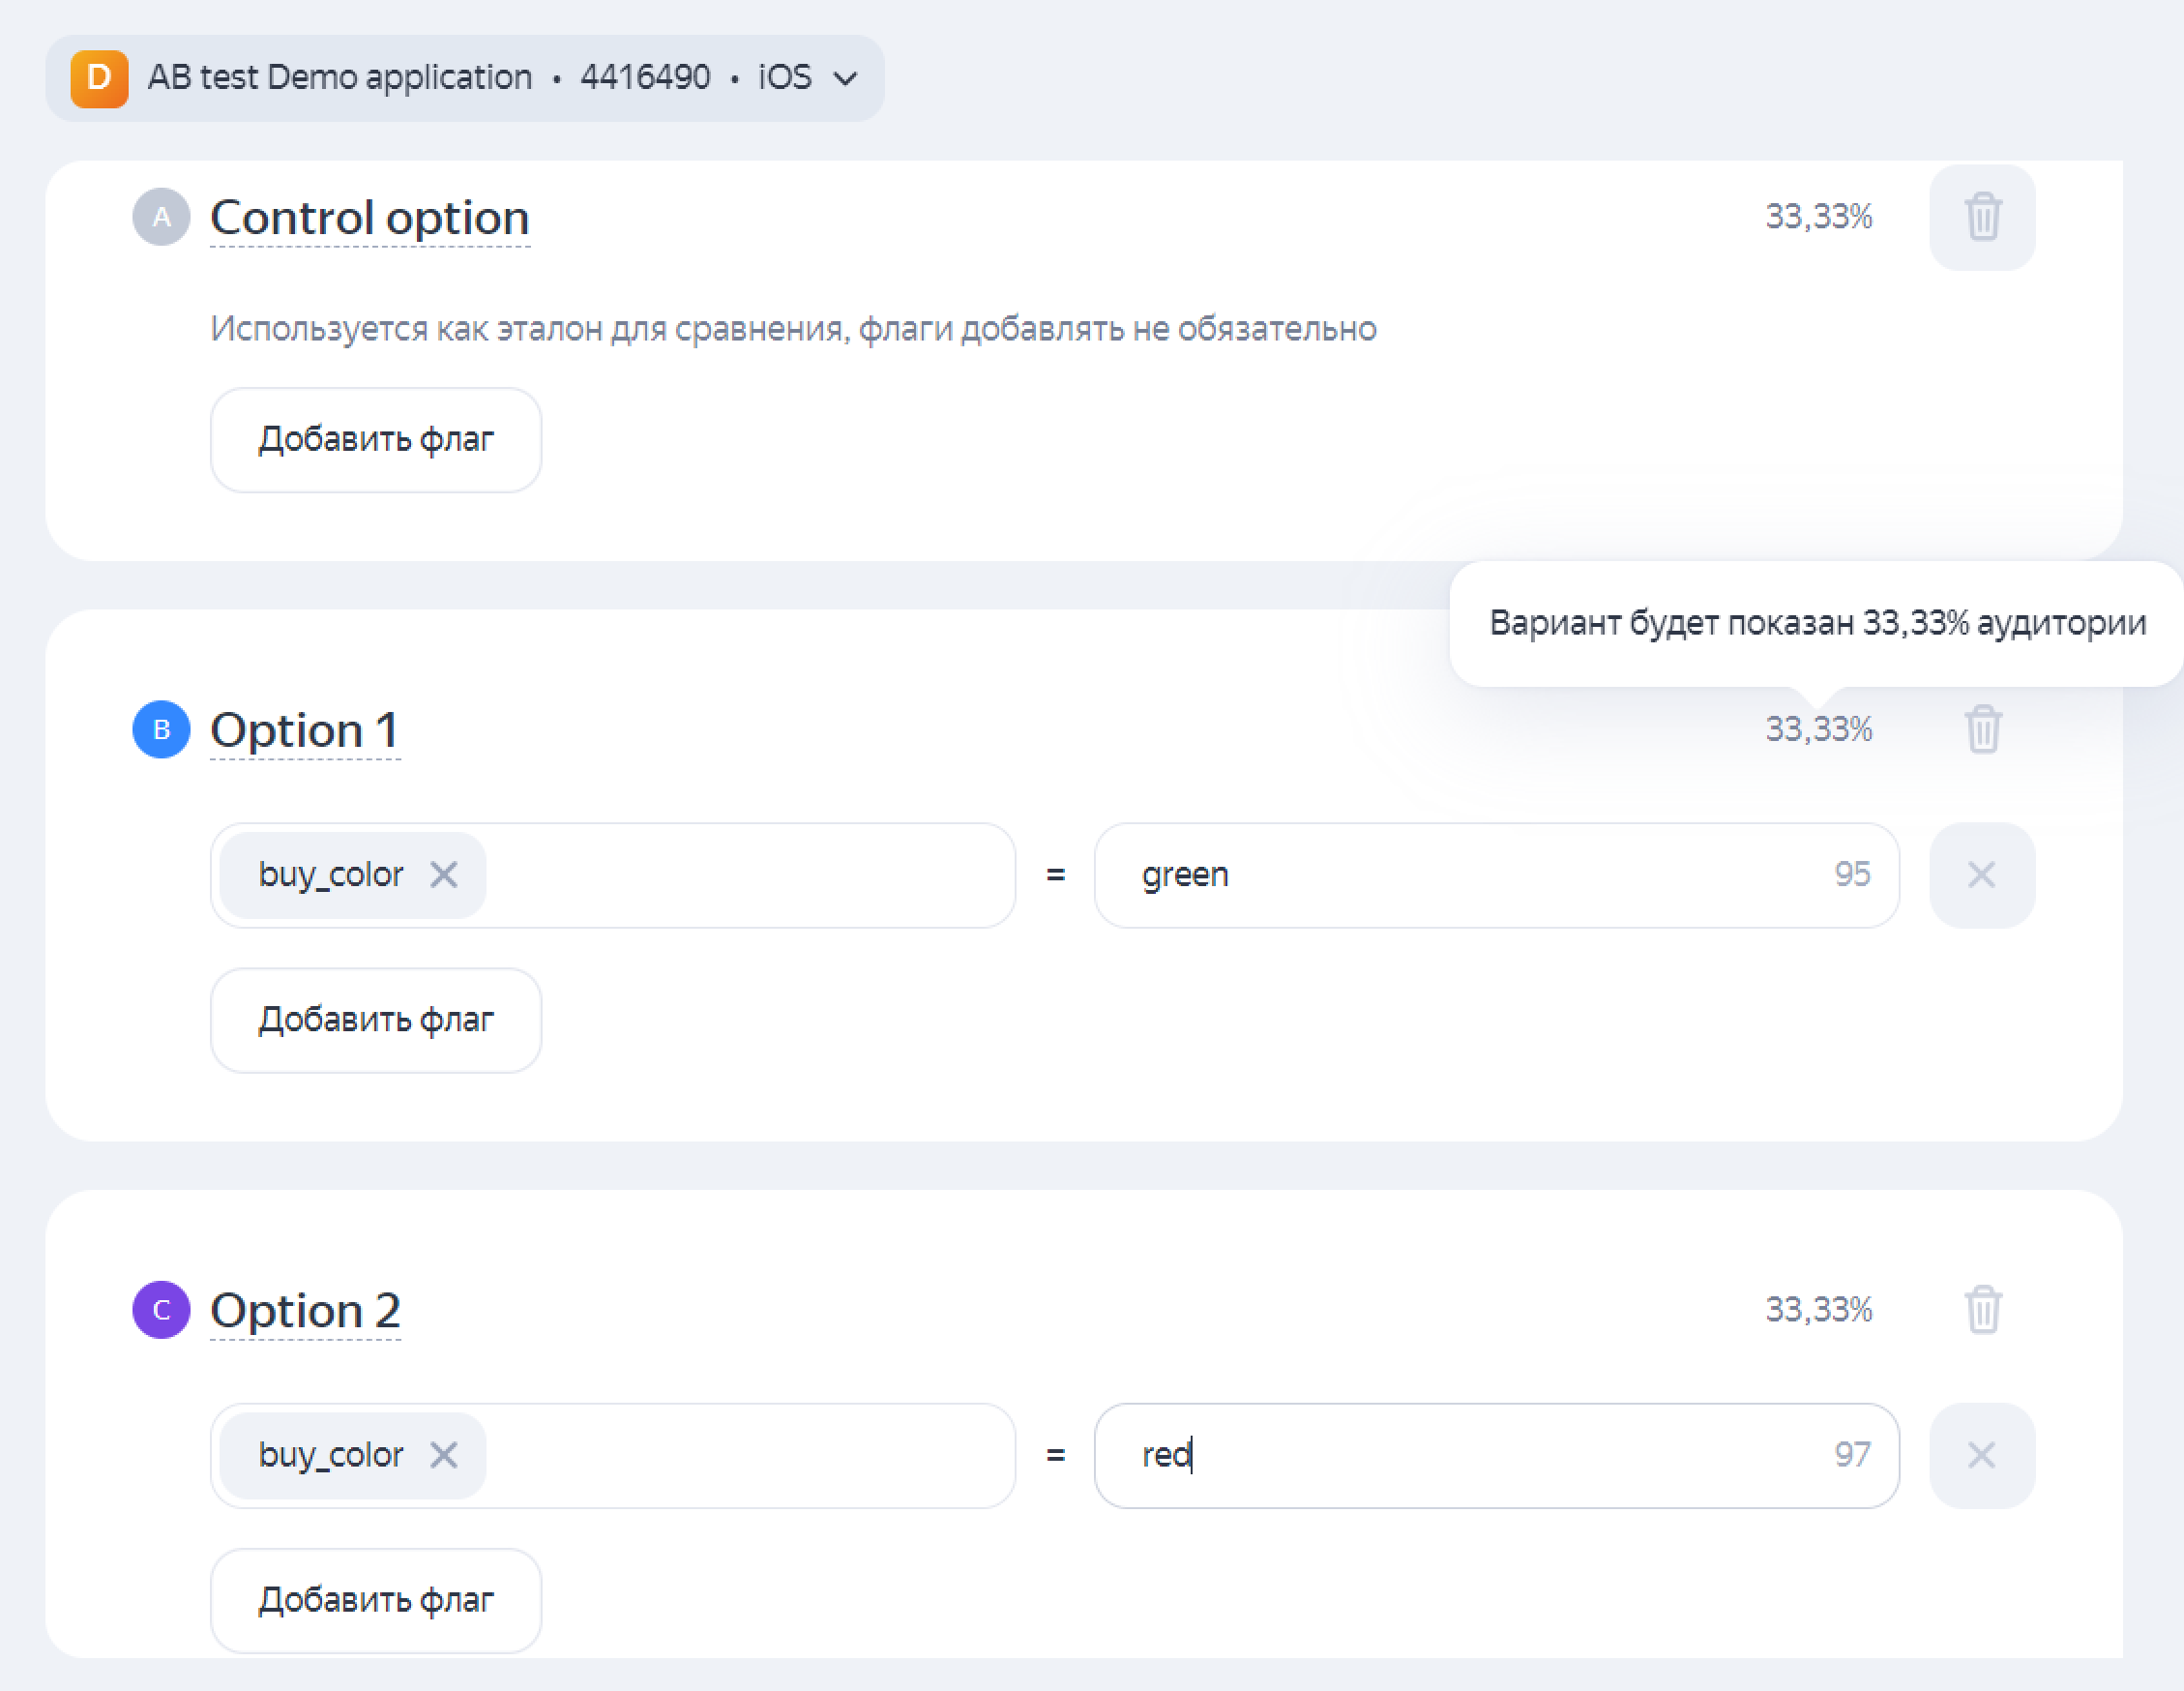Focus the green value input field

pos(1480,875)
